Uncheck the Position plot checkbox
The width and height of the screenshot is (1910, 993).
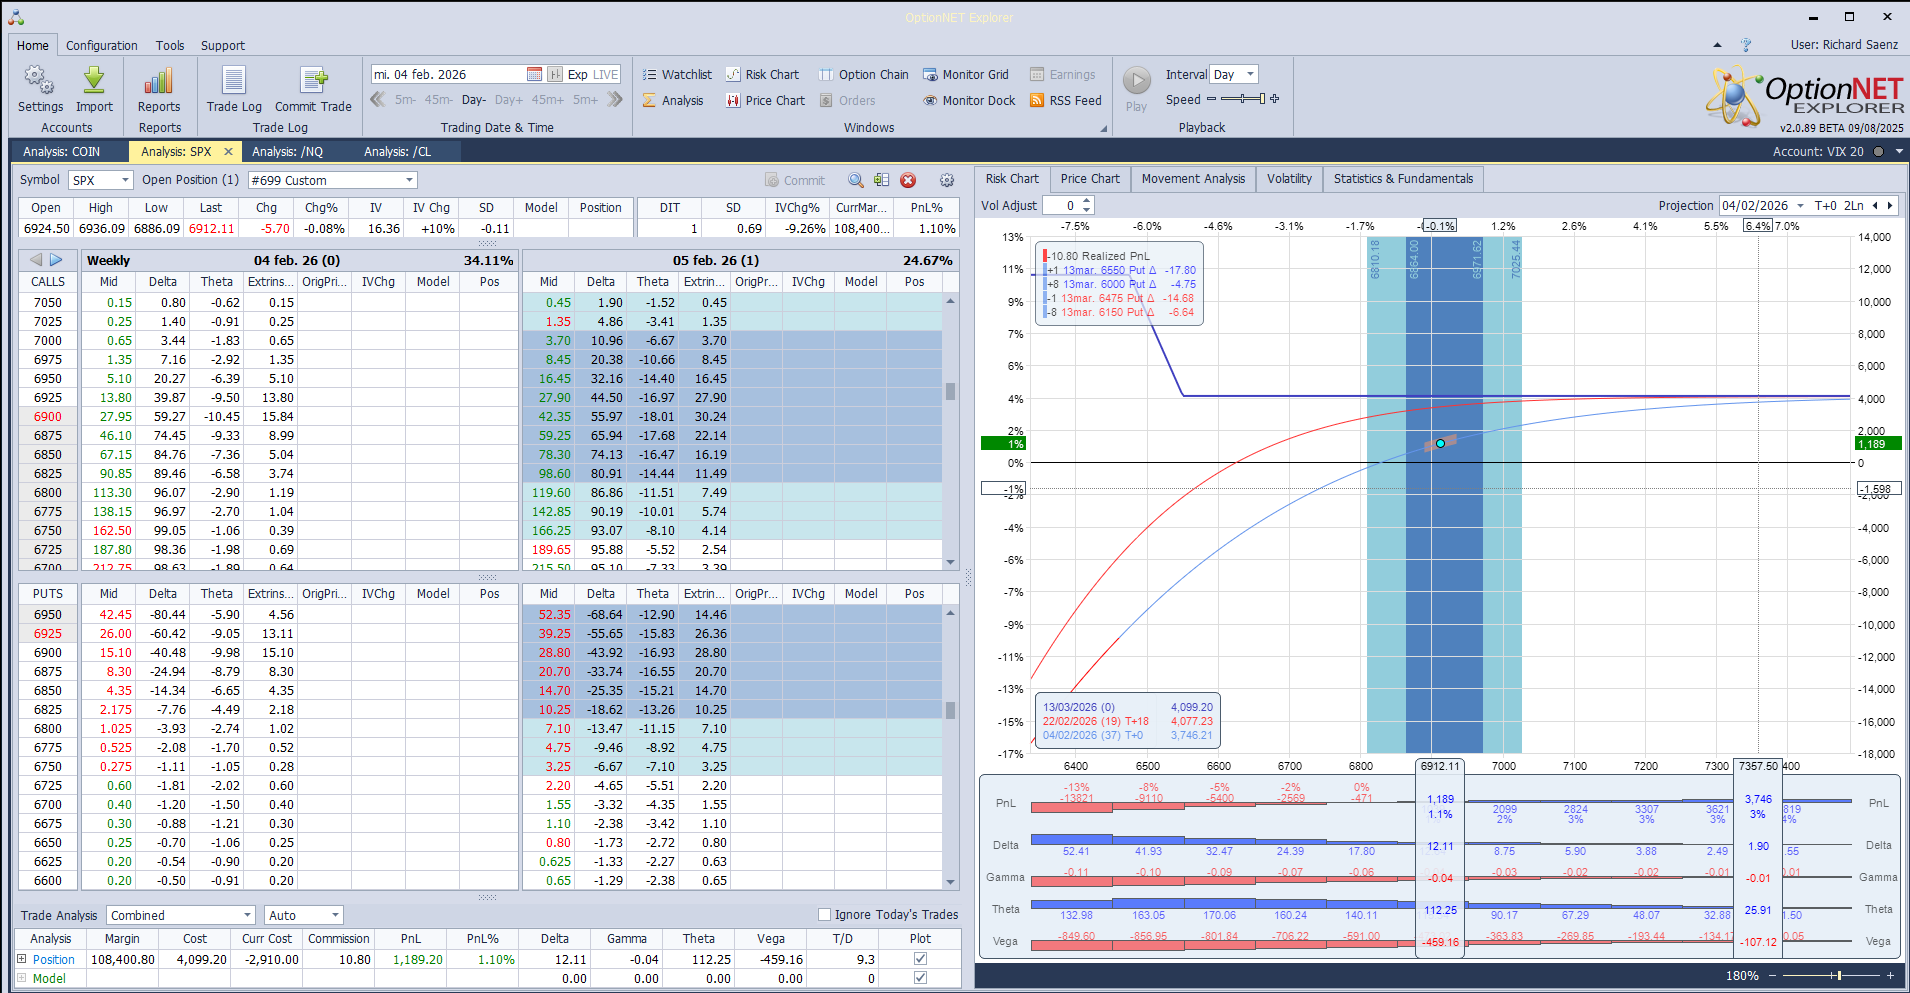pyautogui.click(x=920, y=959)
